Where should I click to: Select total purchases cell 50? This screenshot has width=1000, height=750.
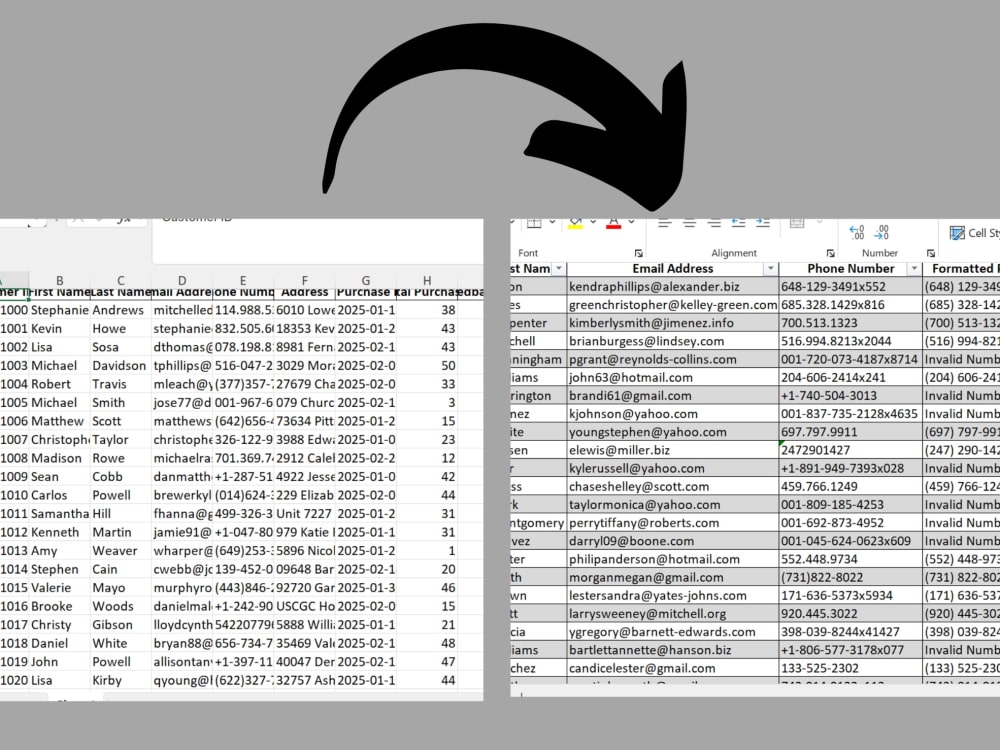(x=427, y=365)
